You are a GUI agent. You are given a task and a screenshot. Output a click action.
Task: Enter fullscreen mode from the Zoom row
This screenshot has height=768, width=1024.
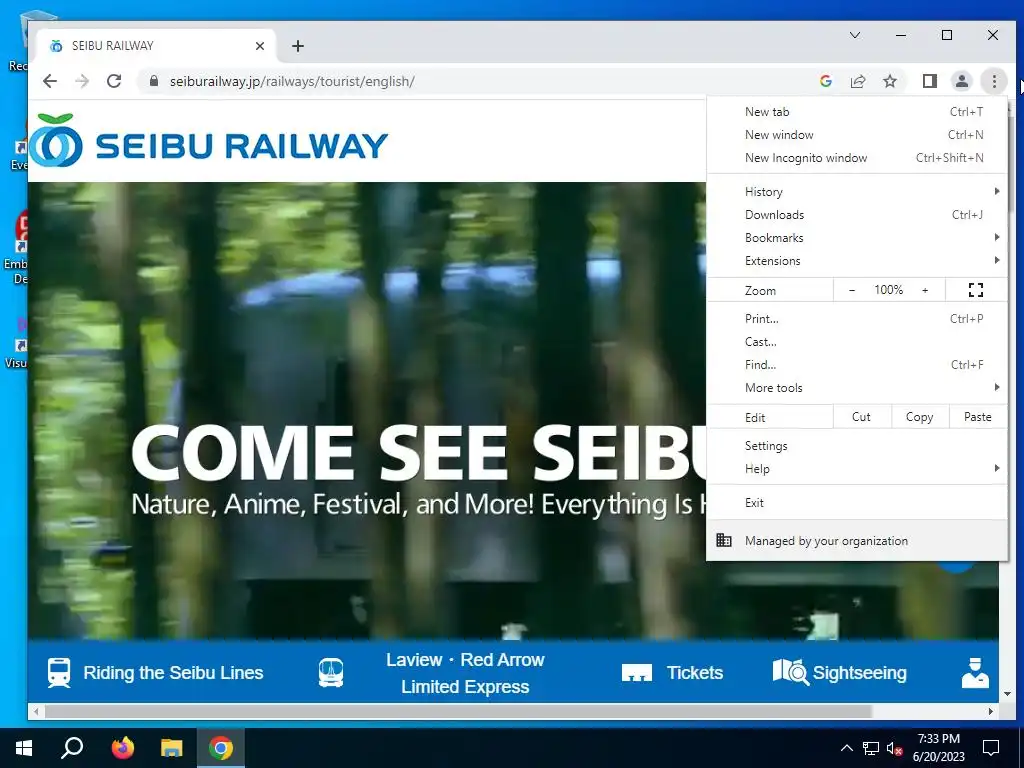(976, 290)
